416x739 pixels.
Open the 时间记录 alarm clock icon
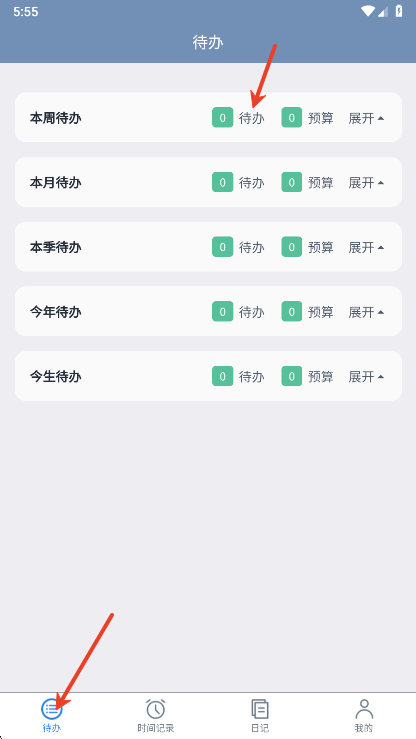click(155, 708)
